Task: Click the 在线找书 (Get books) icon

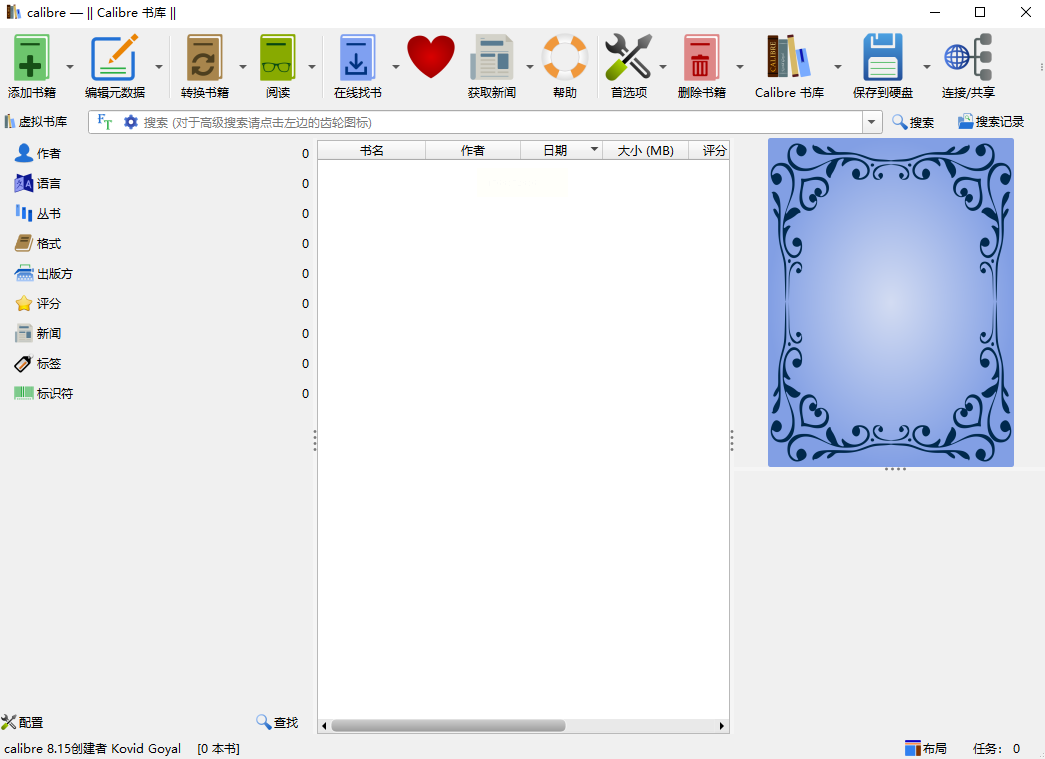Action: pyautogui.click(x=357, y=59)
